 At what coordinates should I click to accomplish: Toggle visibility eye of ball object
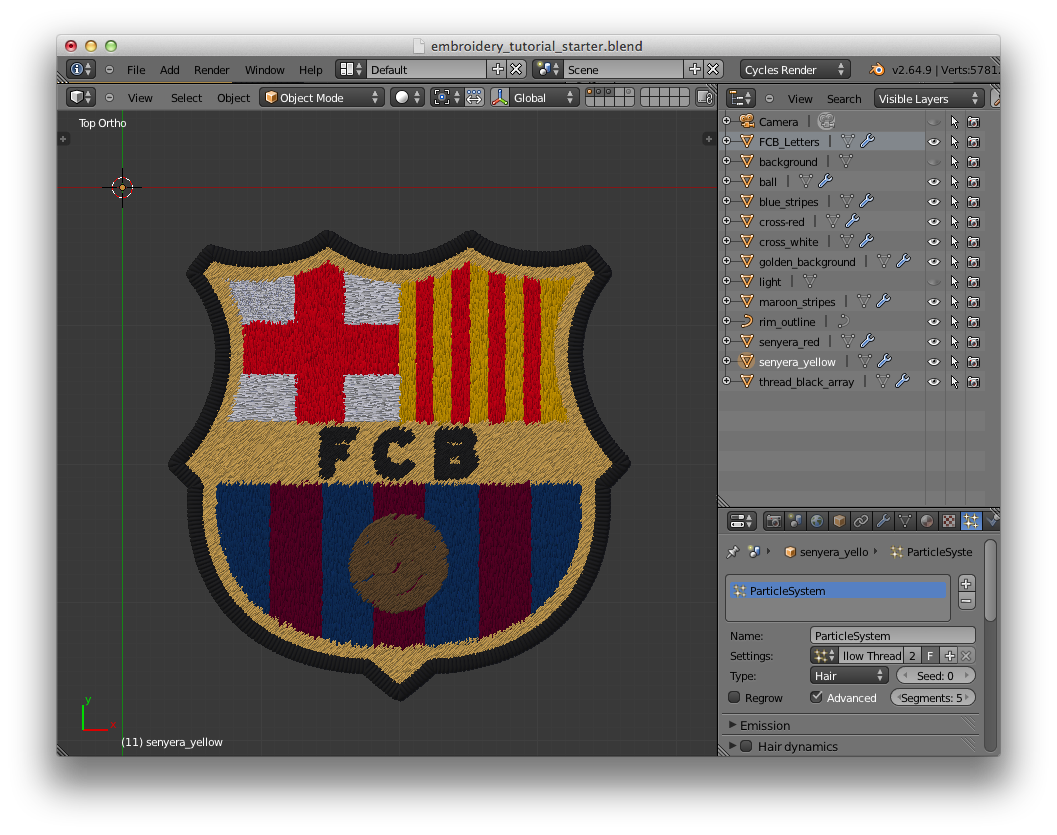934,182
